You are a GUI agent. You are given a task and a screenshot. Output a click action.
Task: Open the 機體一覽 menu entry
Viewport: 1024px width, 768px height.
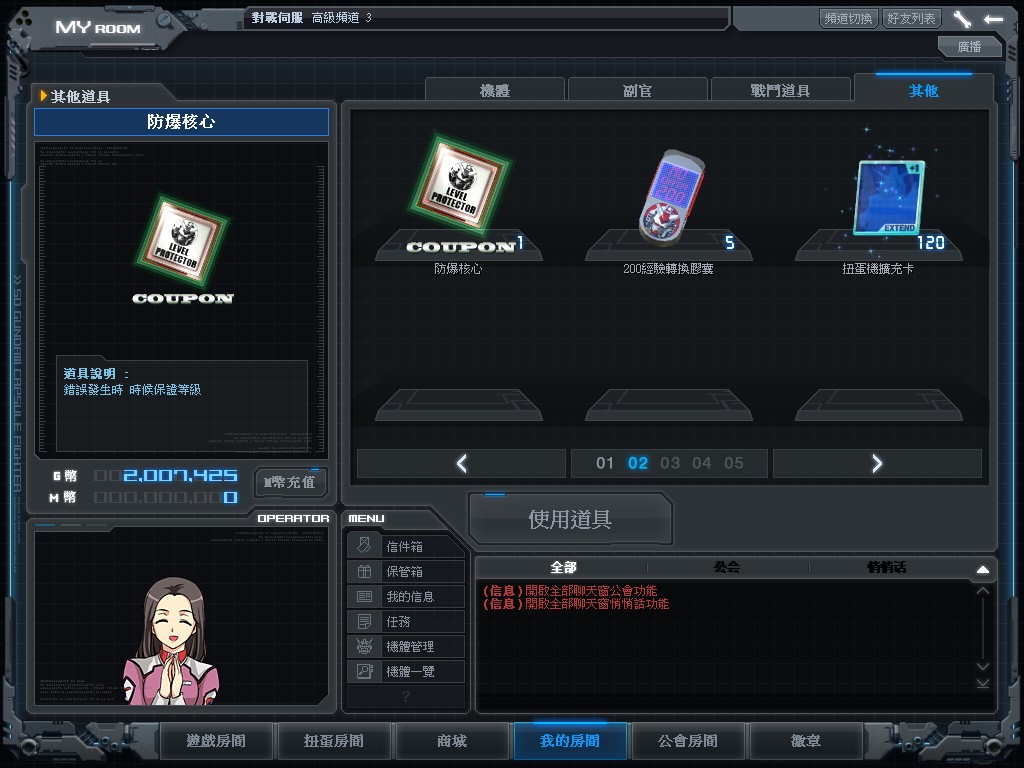pyautogui.click(x=406, y=671)
